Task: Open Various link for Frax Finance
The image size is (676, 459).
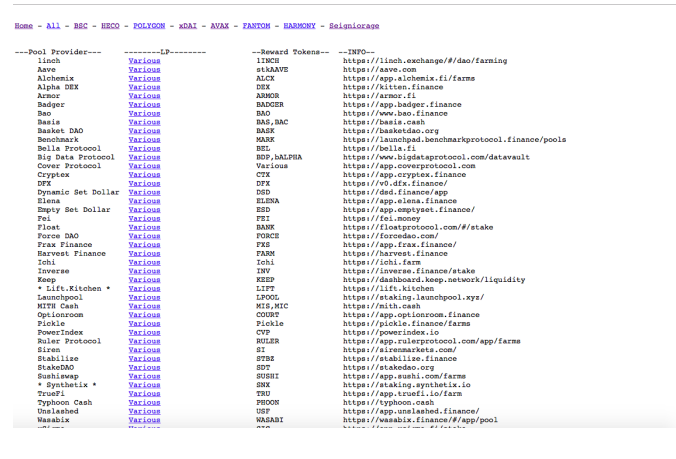Action: (144, 245)
